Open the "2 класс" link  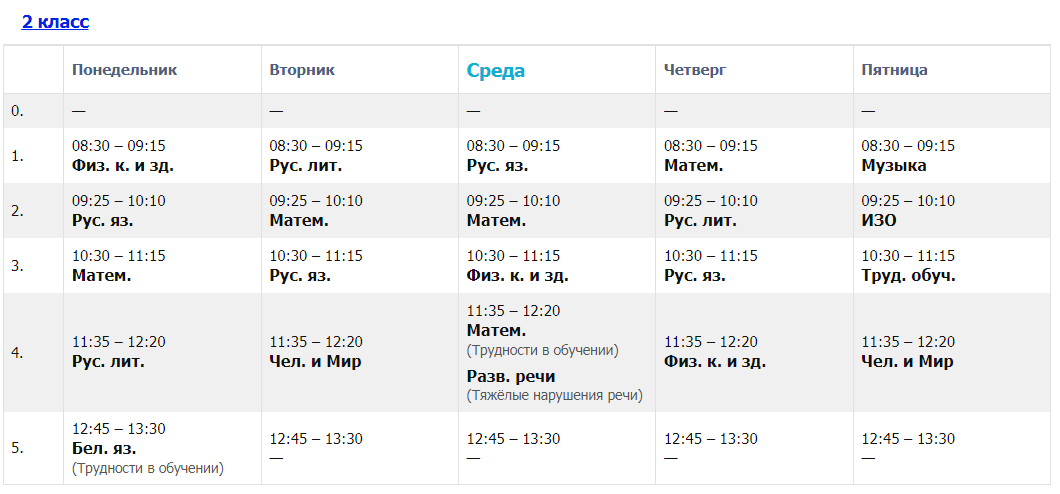click(x=55, y=22)
